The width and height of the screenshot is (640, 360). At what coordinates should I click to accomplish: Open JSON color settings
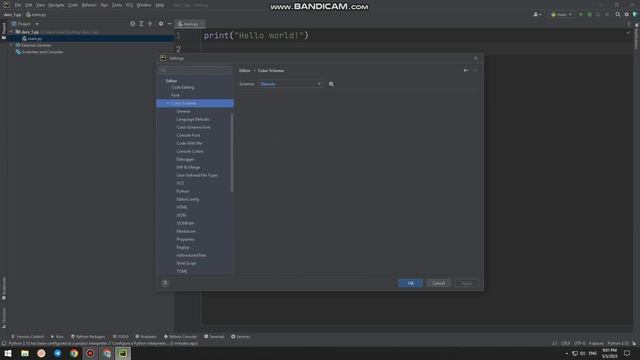[x=181, y=215]
